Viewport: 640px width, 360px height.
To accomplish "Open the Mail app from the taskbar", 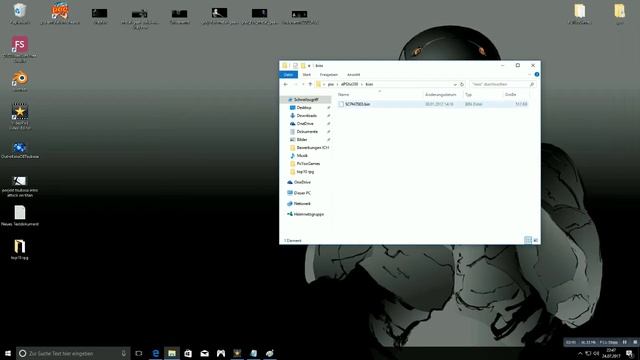I will pos(204,353).
